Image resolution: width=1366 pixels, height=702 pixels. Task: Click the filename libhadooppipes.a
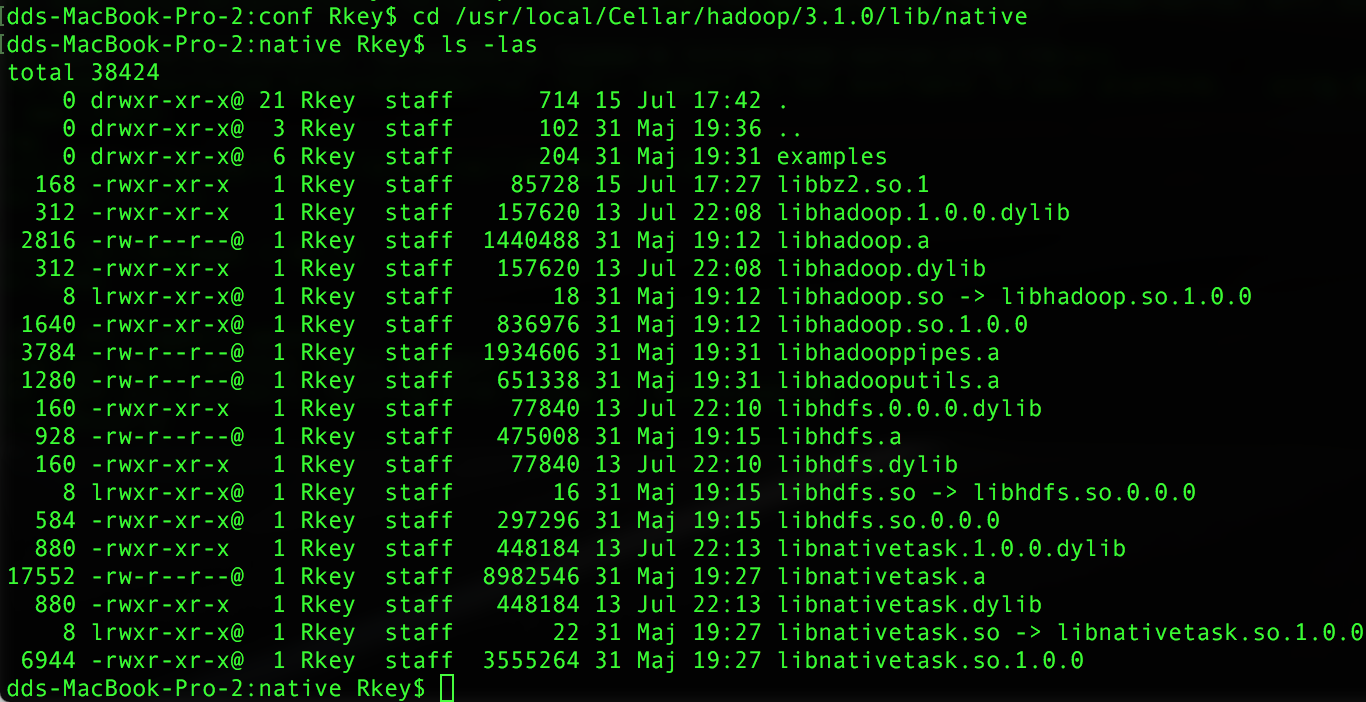click(x=888, y=353)
